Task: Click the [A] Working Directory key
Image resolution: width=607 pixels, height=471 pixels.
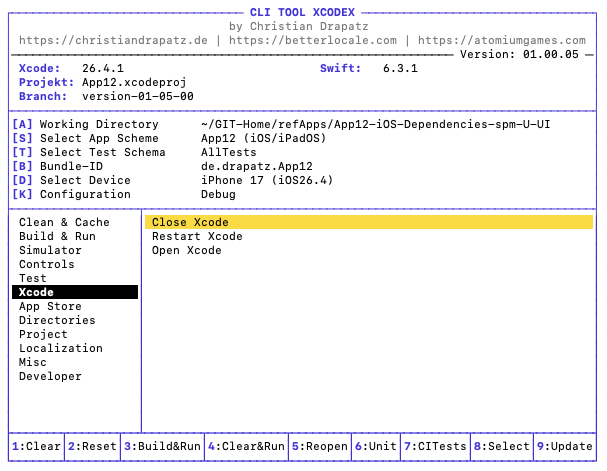Action: (22, 124)
